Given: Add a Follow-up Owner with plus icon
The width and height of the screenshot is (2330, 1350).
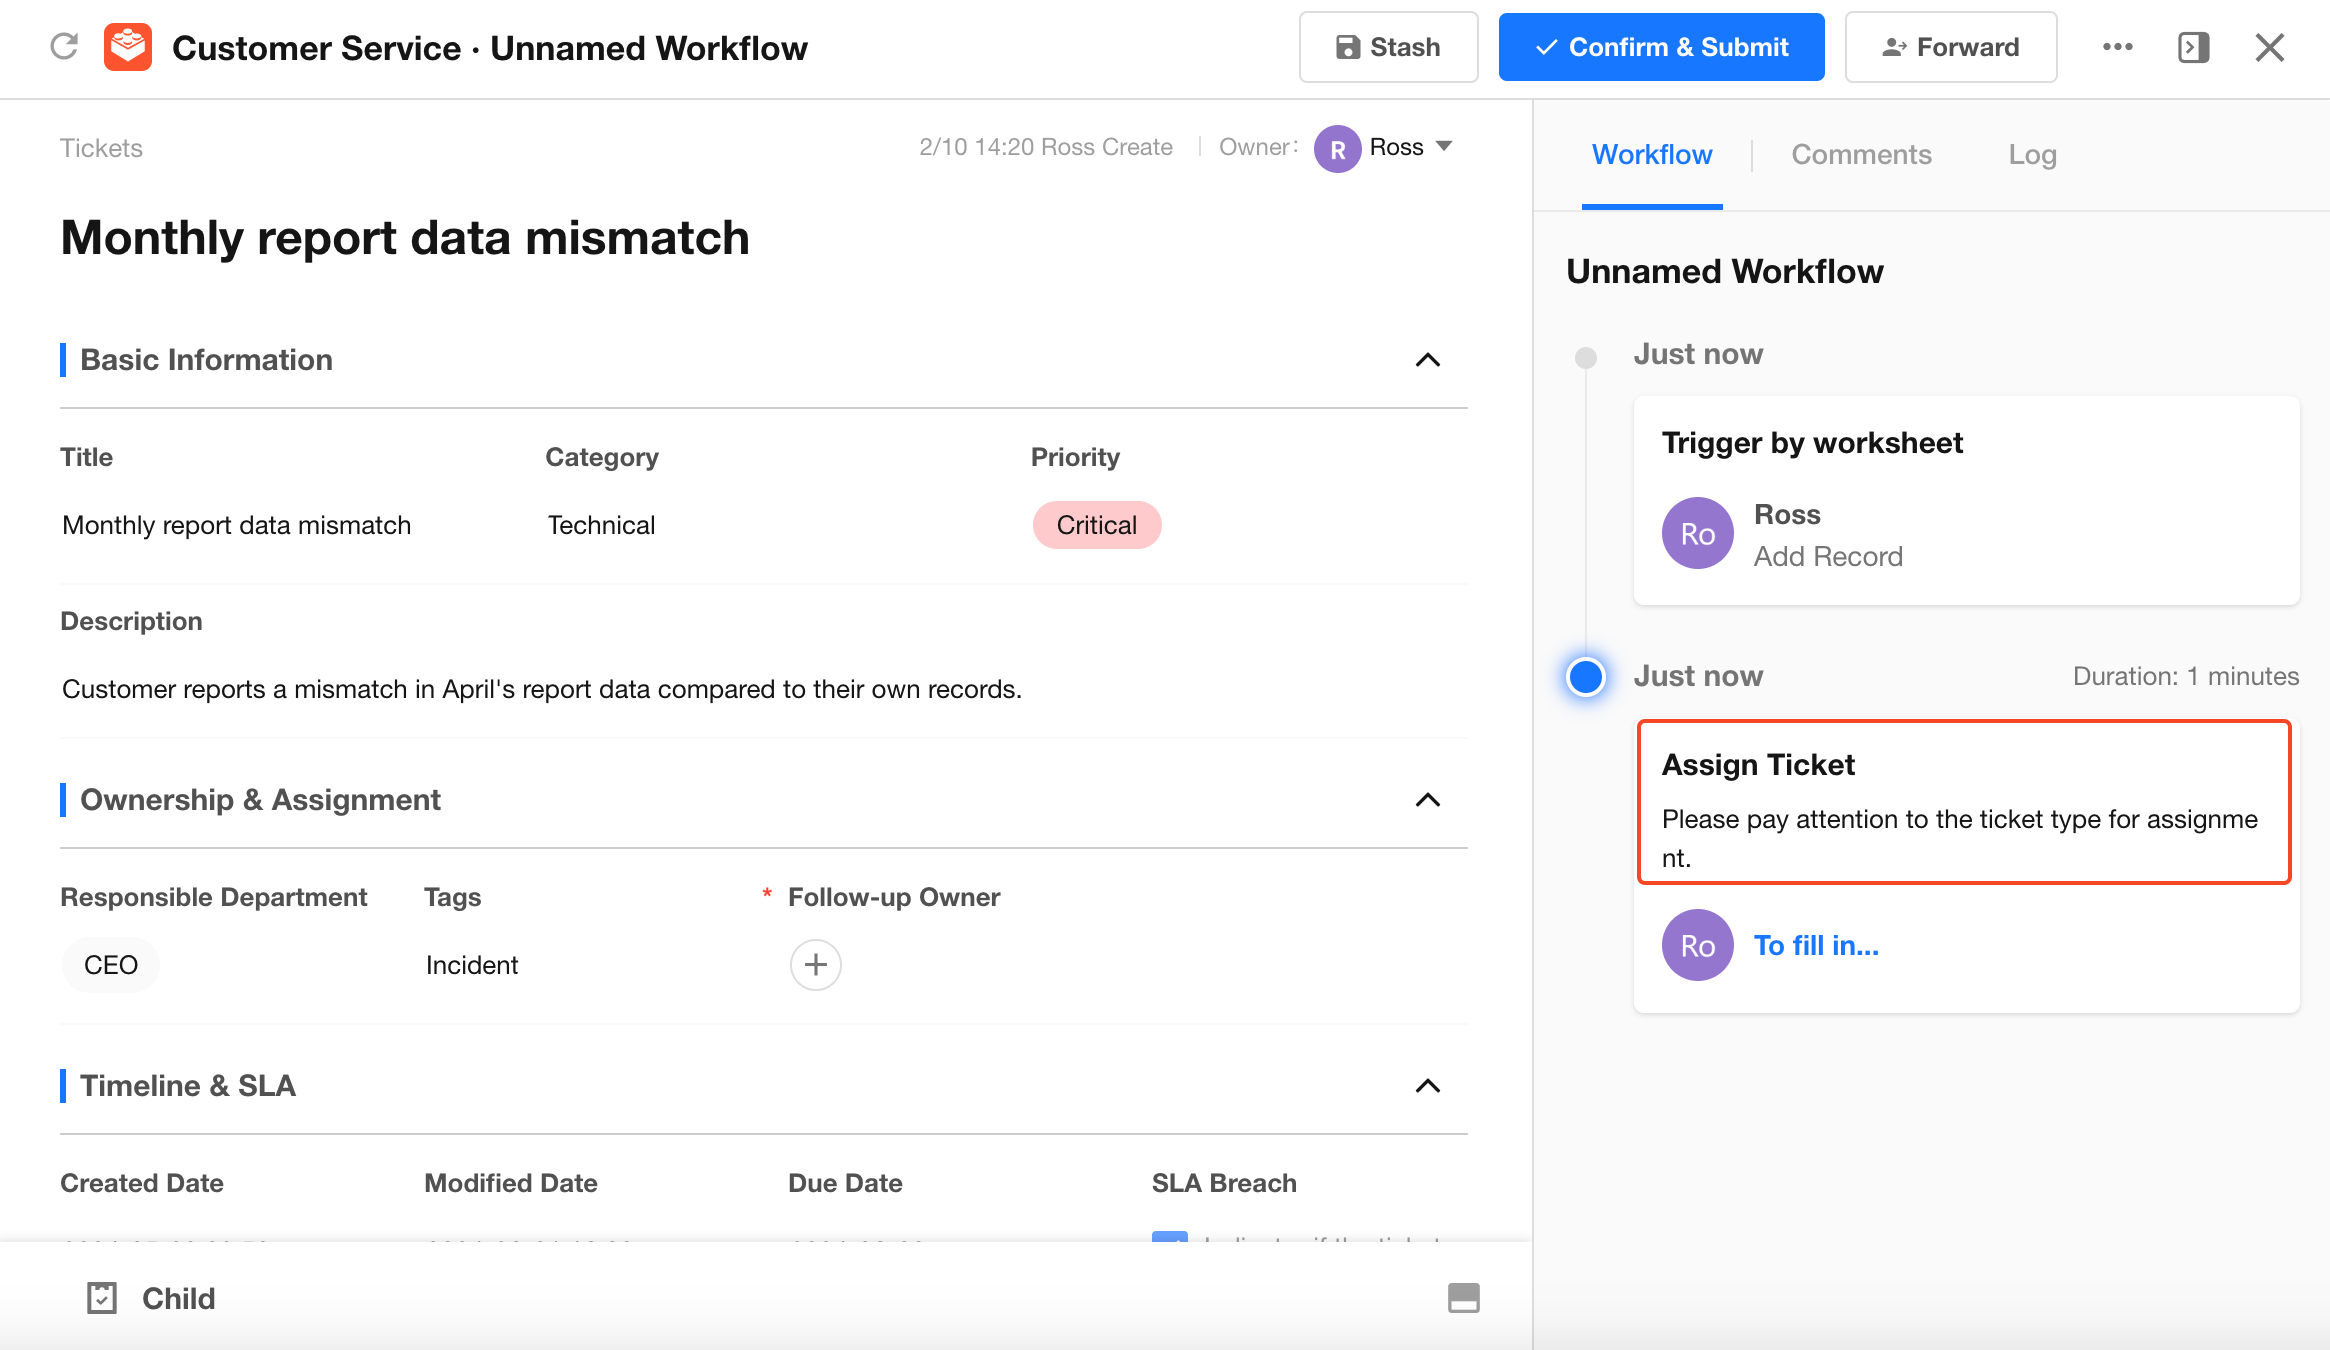Looking at the screenshot, I should (x=815, y=965).
